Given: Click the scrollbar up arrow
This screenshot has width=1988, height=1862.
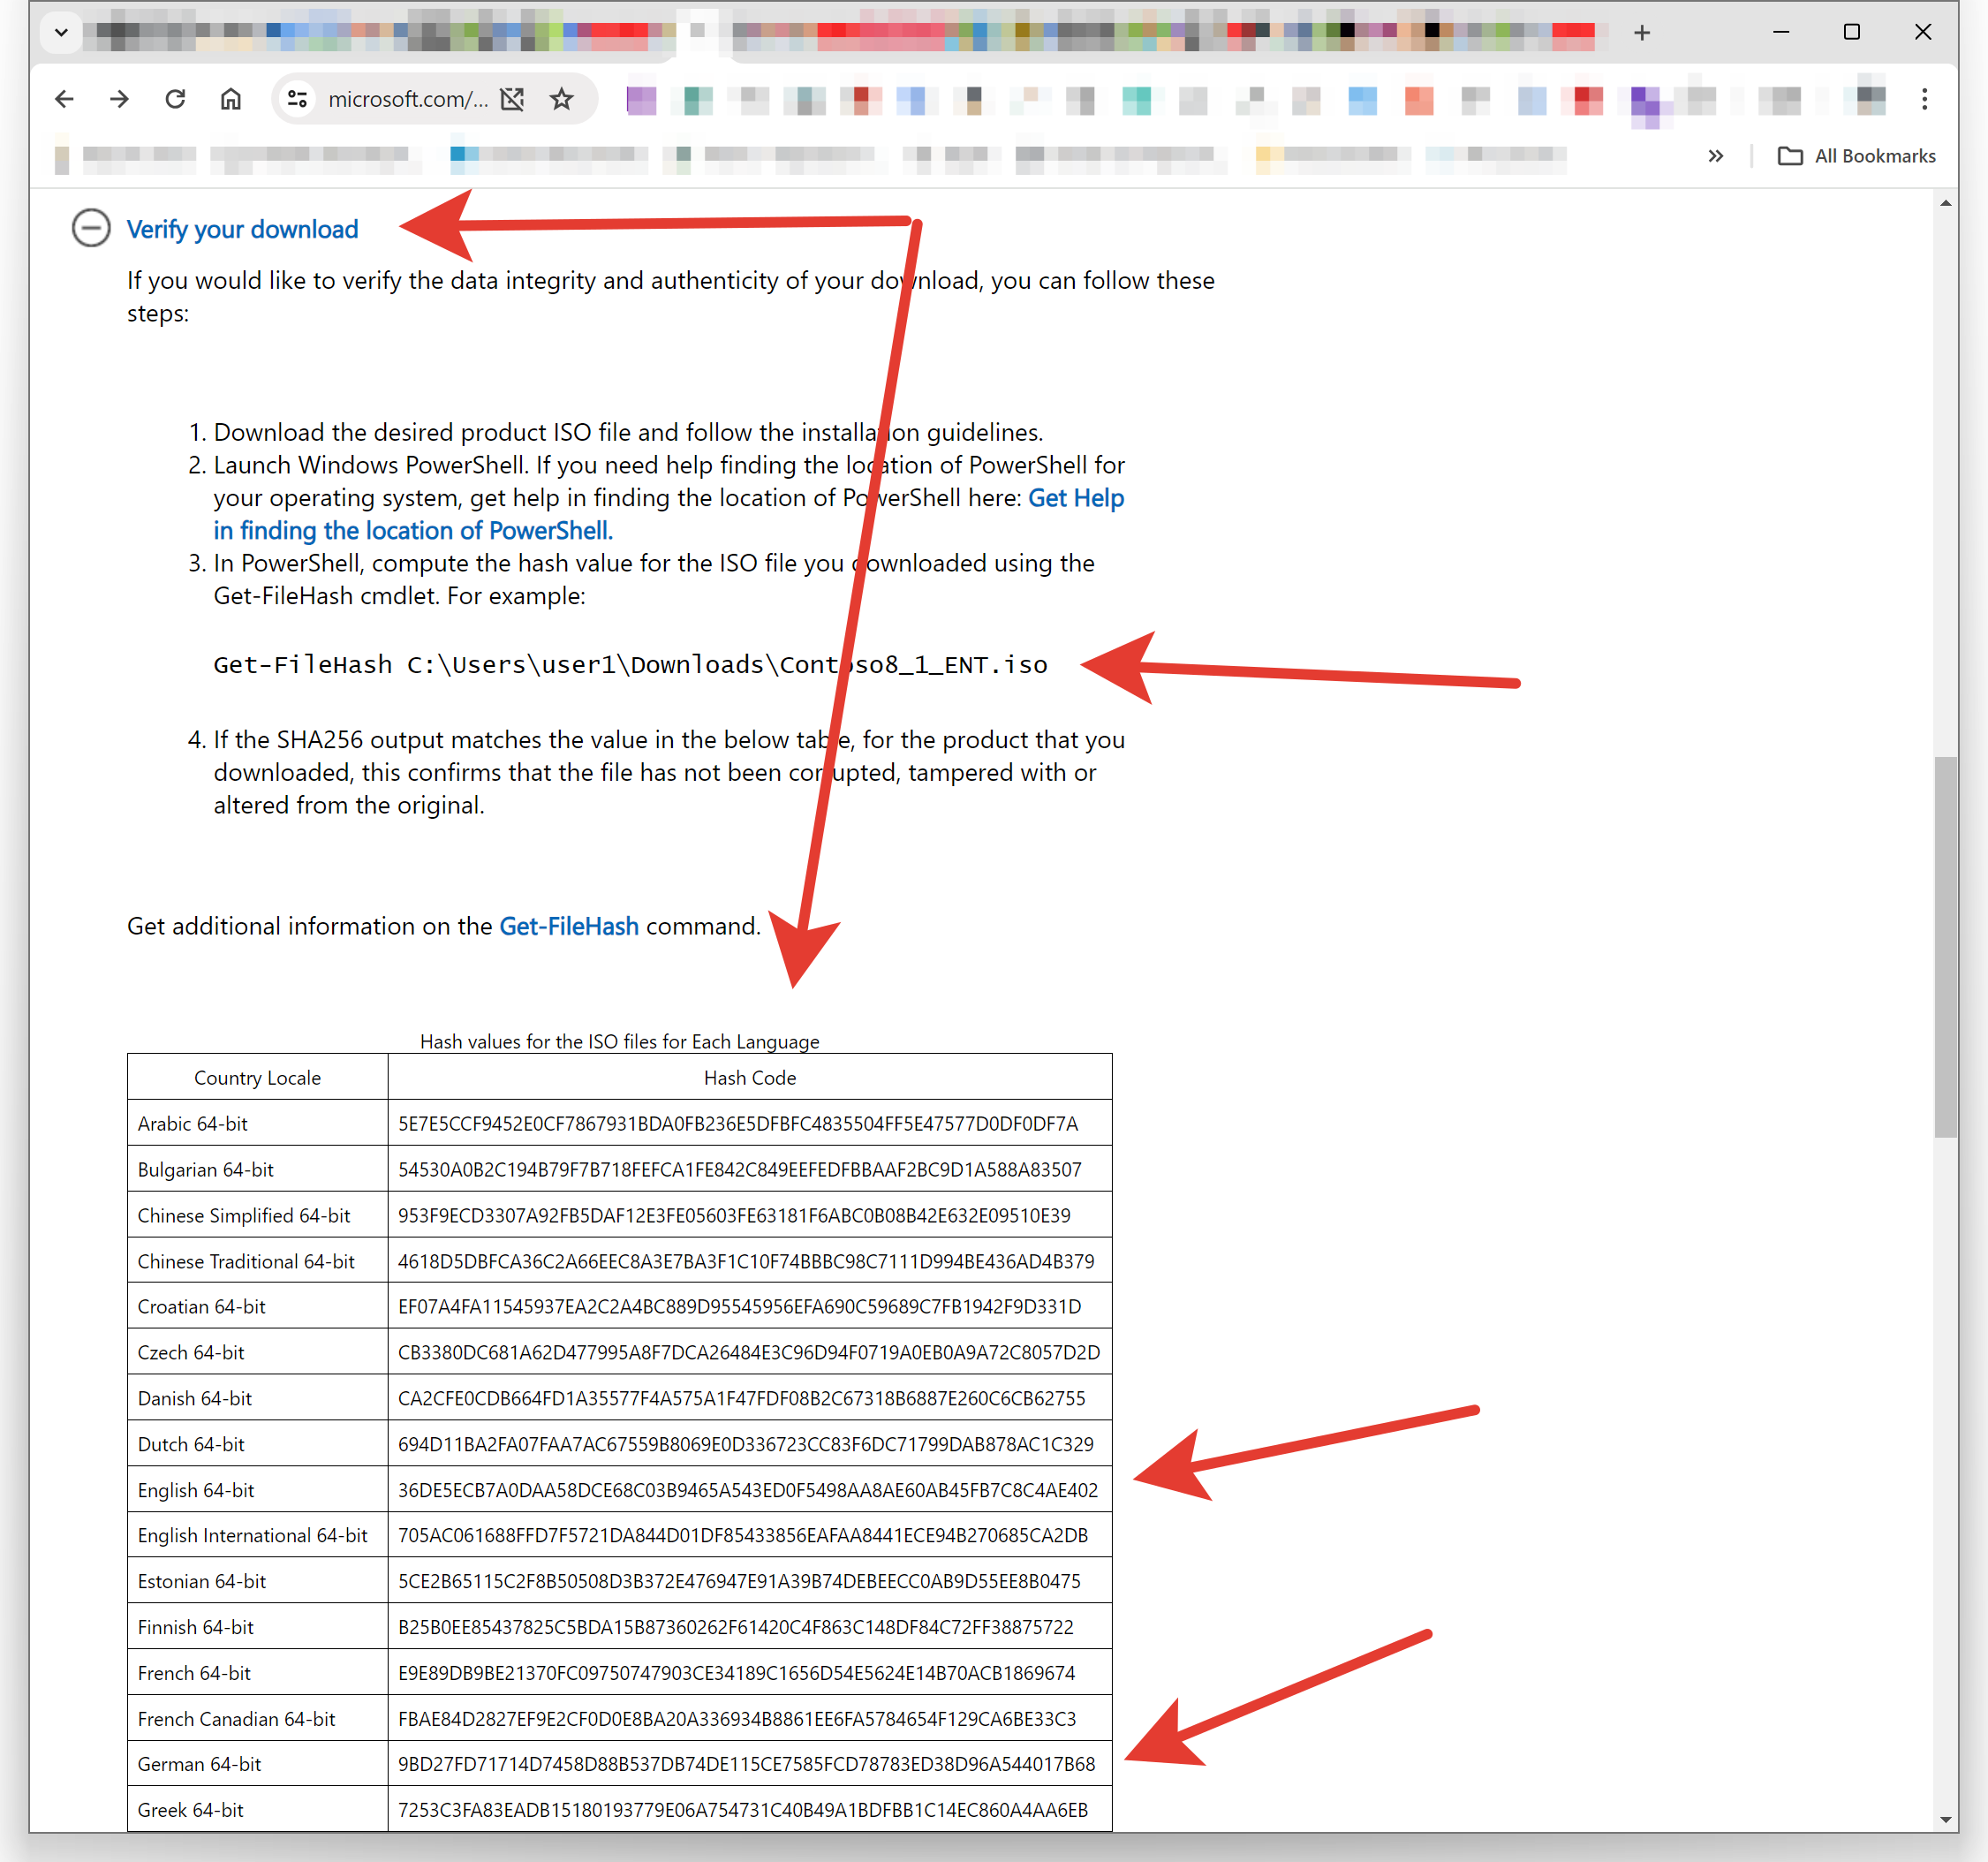Looking at the screenshot, I should point(1945,204).
